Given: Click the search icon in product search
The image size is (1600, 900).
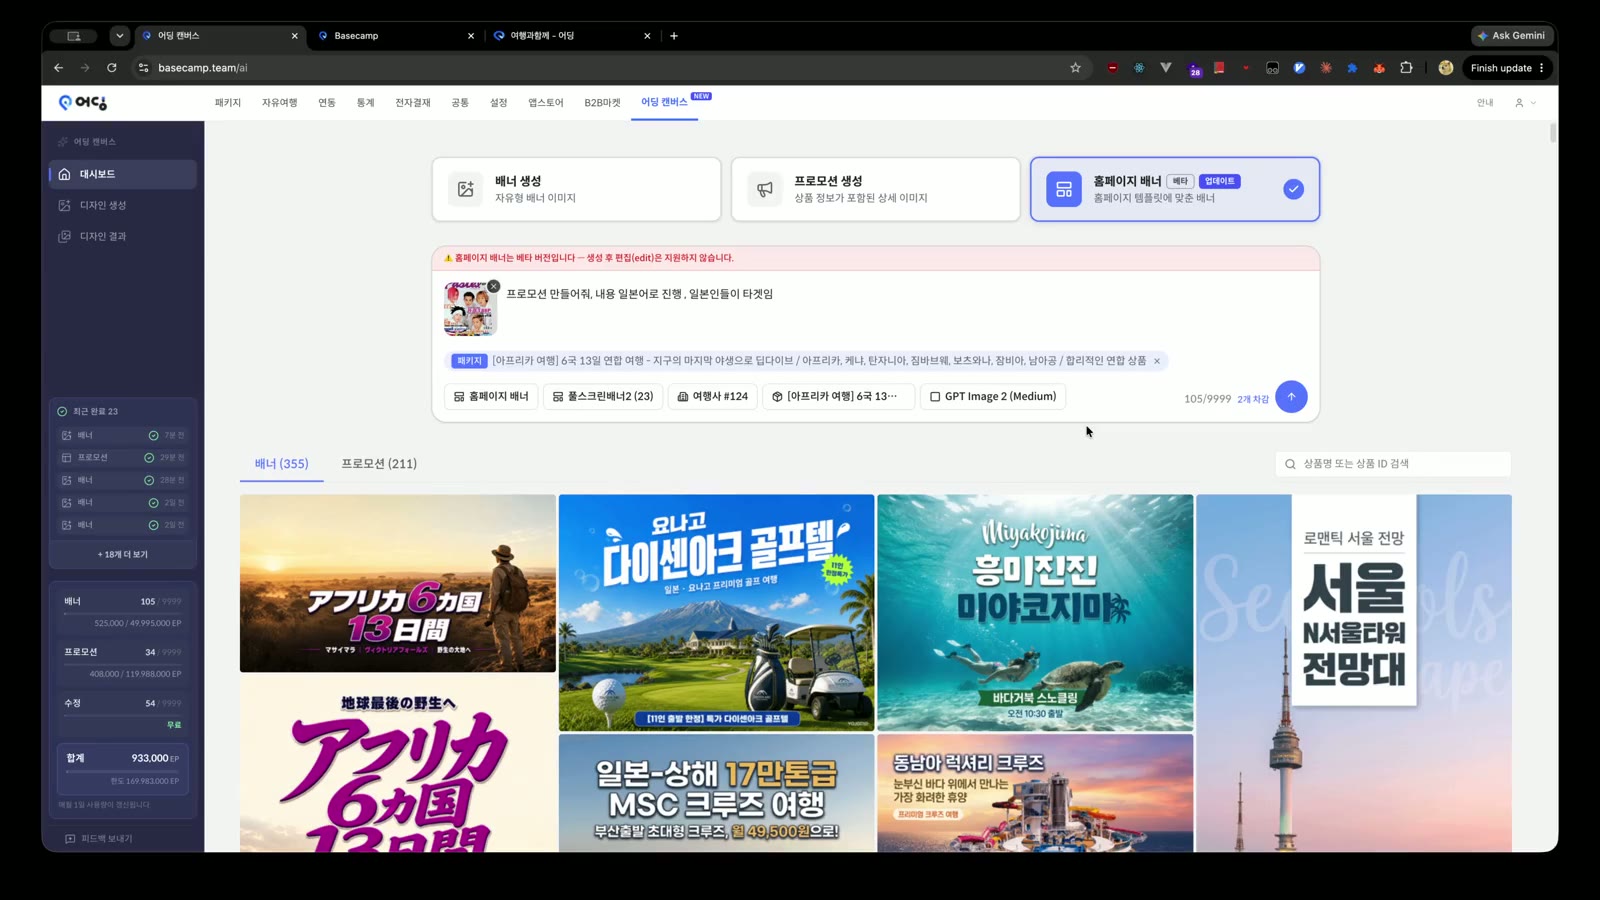Looking at the screenshot, I should [x=1290, y=464].
